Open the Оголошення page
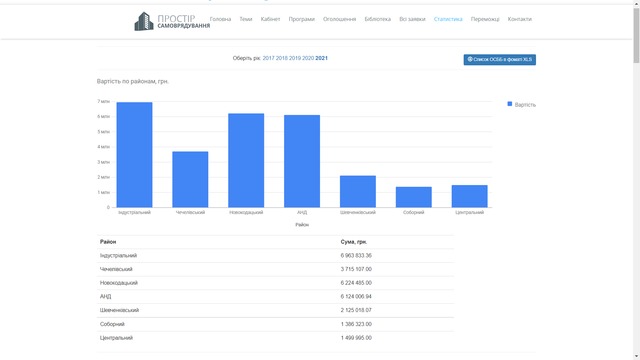 pyautogui.click(x=340, y=19)
